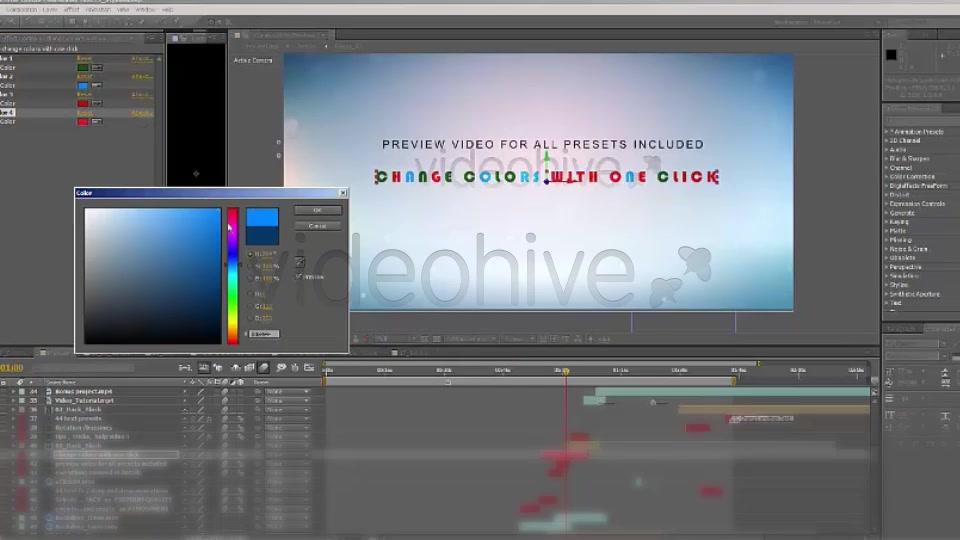
Task: Select the 44 text presets layer
Action: [78, 419]
